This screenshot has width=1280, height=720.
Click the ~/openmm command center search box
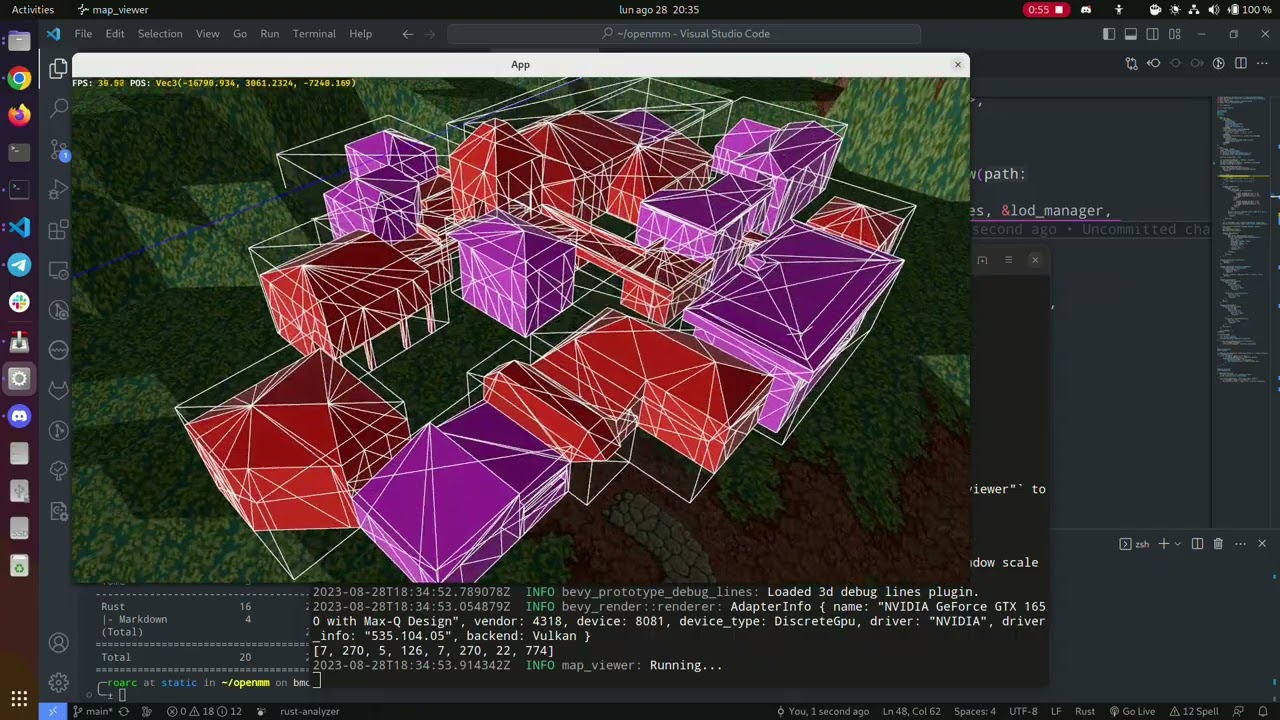tap(684, 34)
